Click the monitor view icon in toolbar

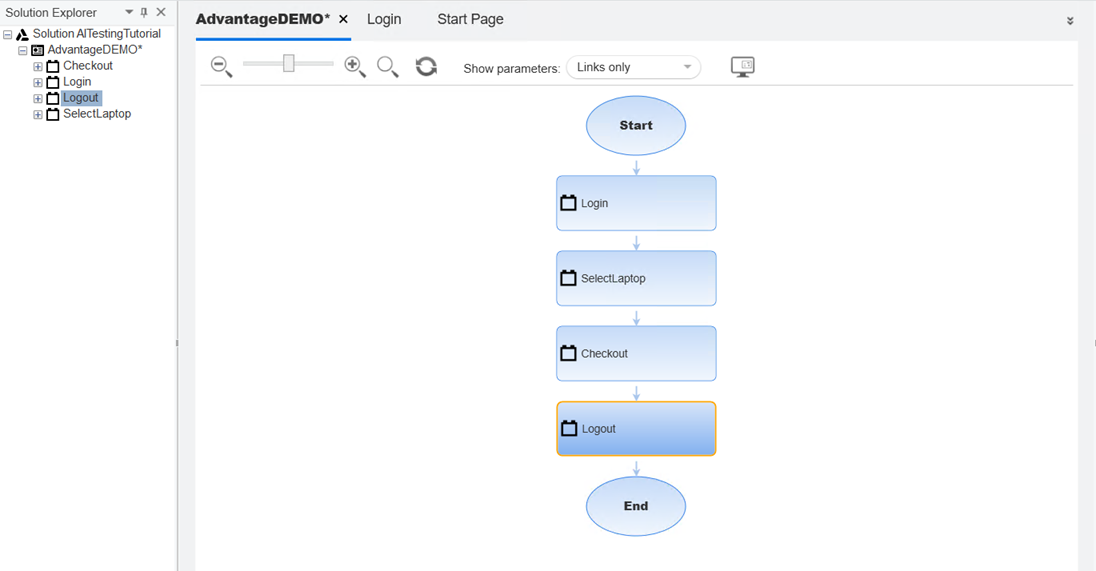coord(742,67)
